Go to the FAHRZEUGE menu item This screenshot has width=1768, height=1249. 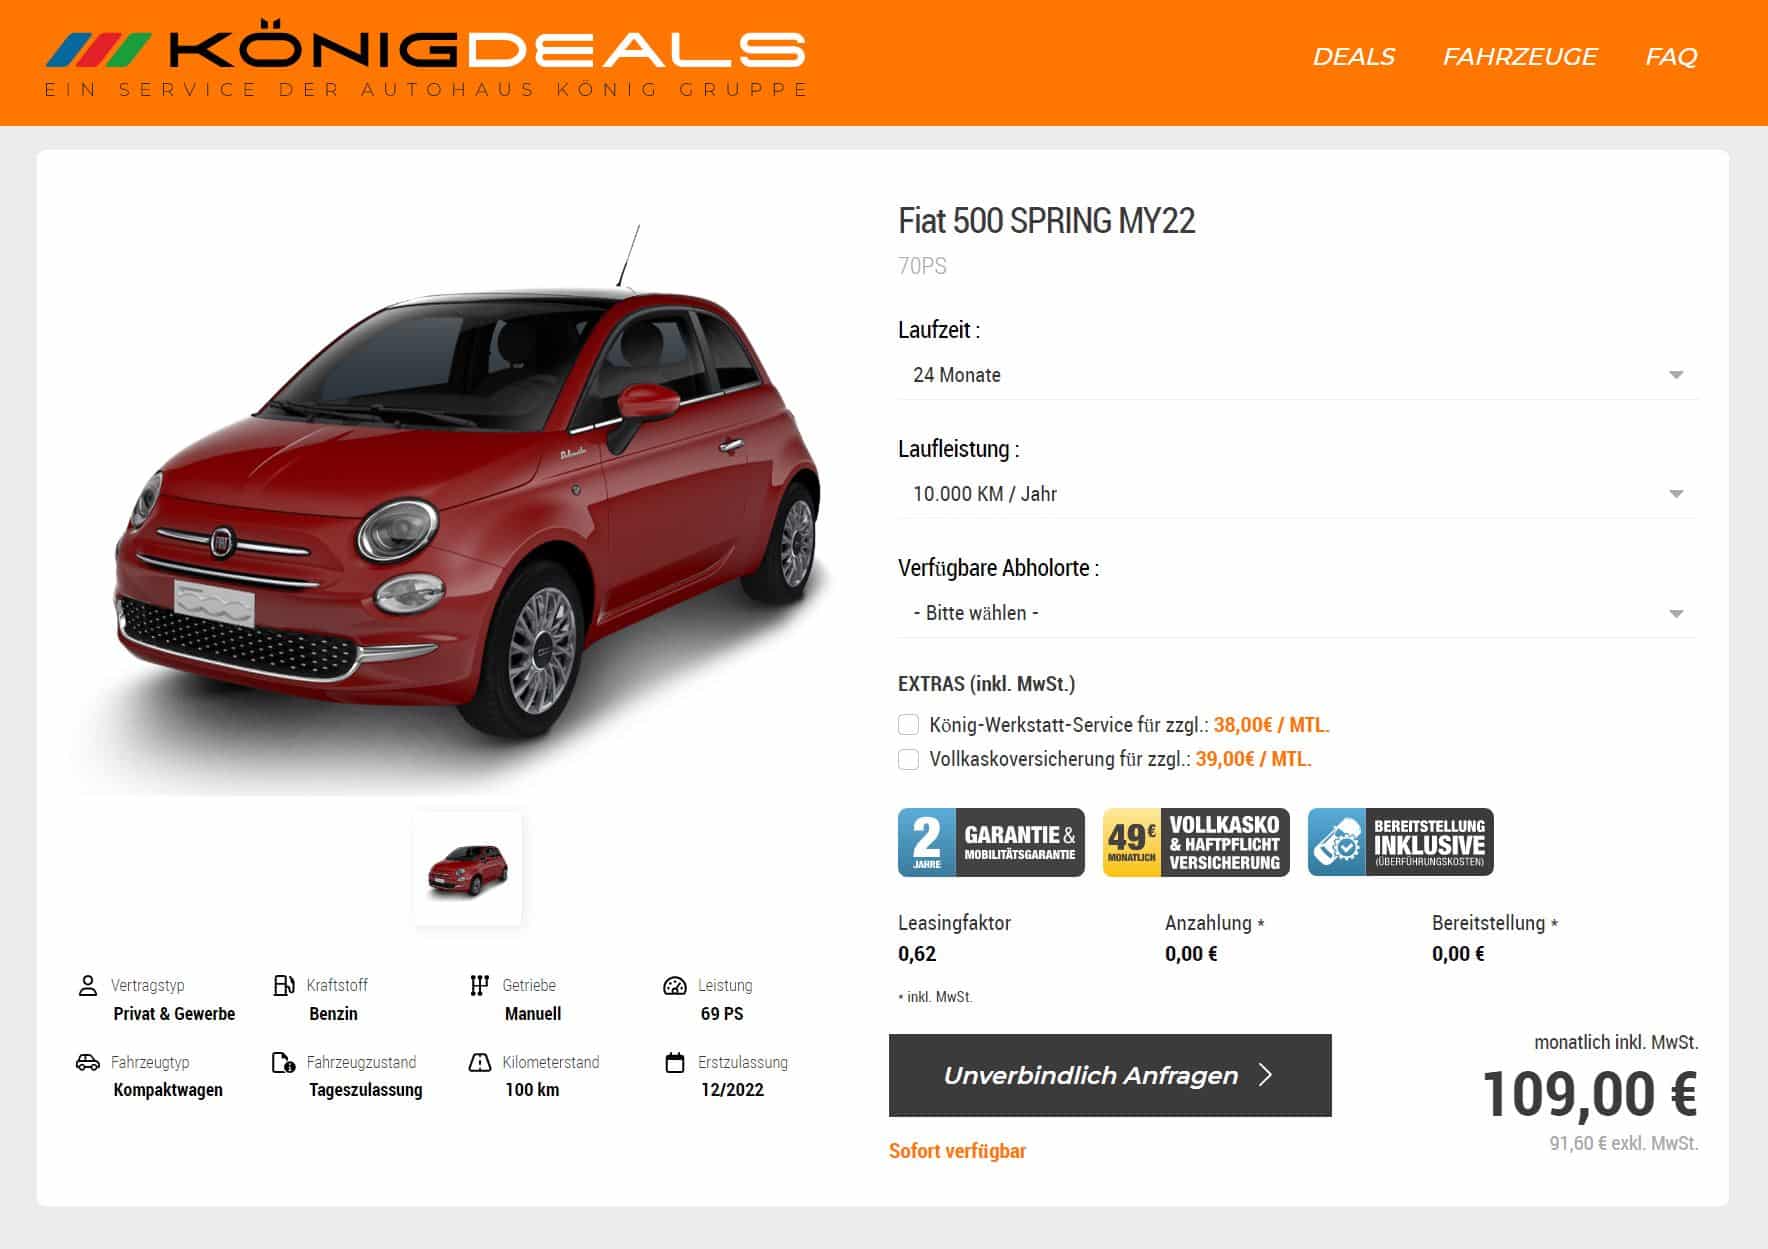point(1519,57)
